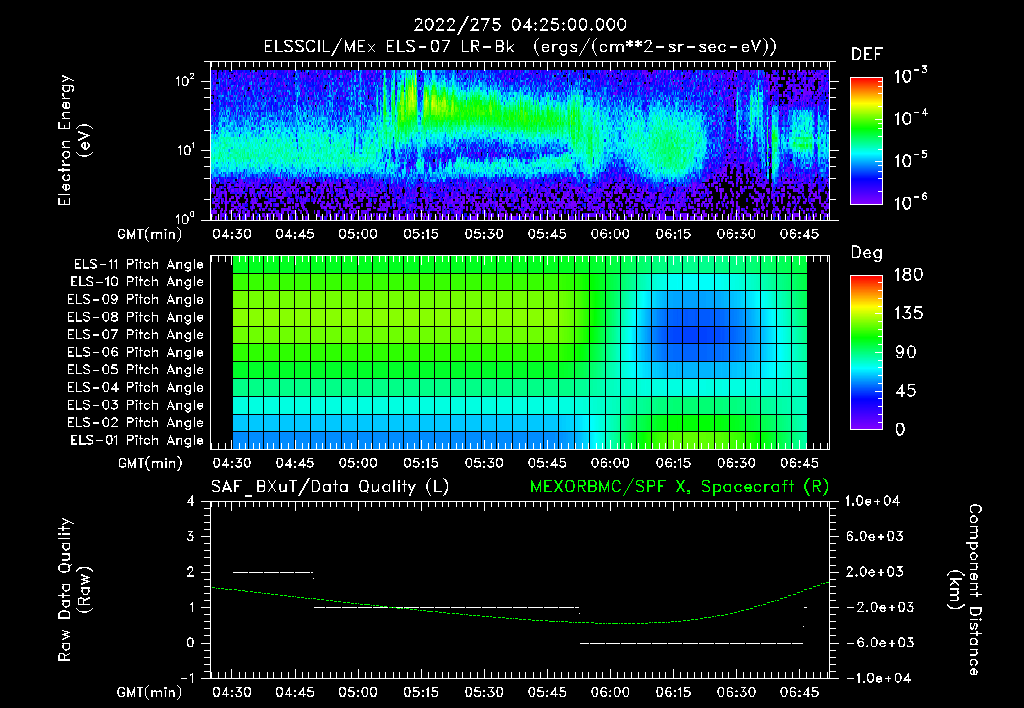
Task: Select the ELS-09 Pitch Angle row label
Action: point(136,300)
